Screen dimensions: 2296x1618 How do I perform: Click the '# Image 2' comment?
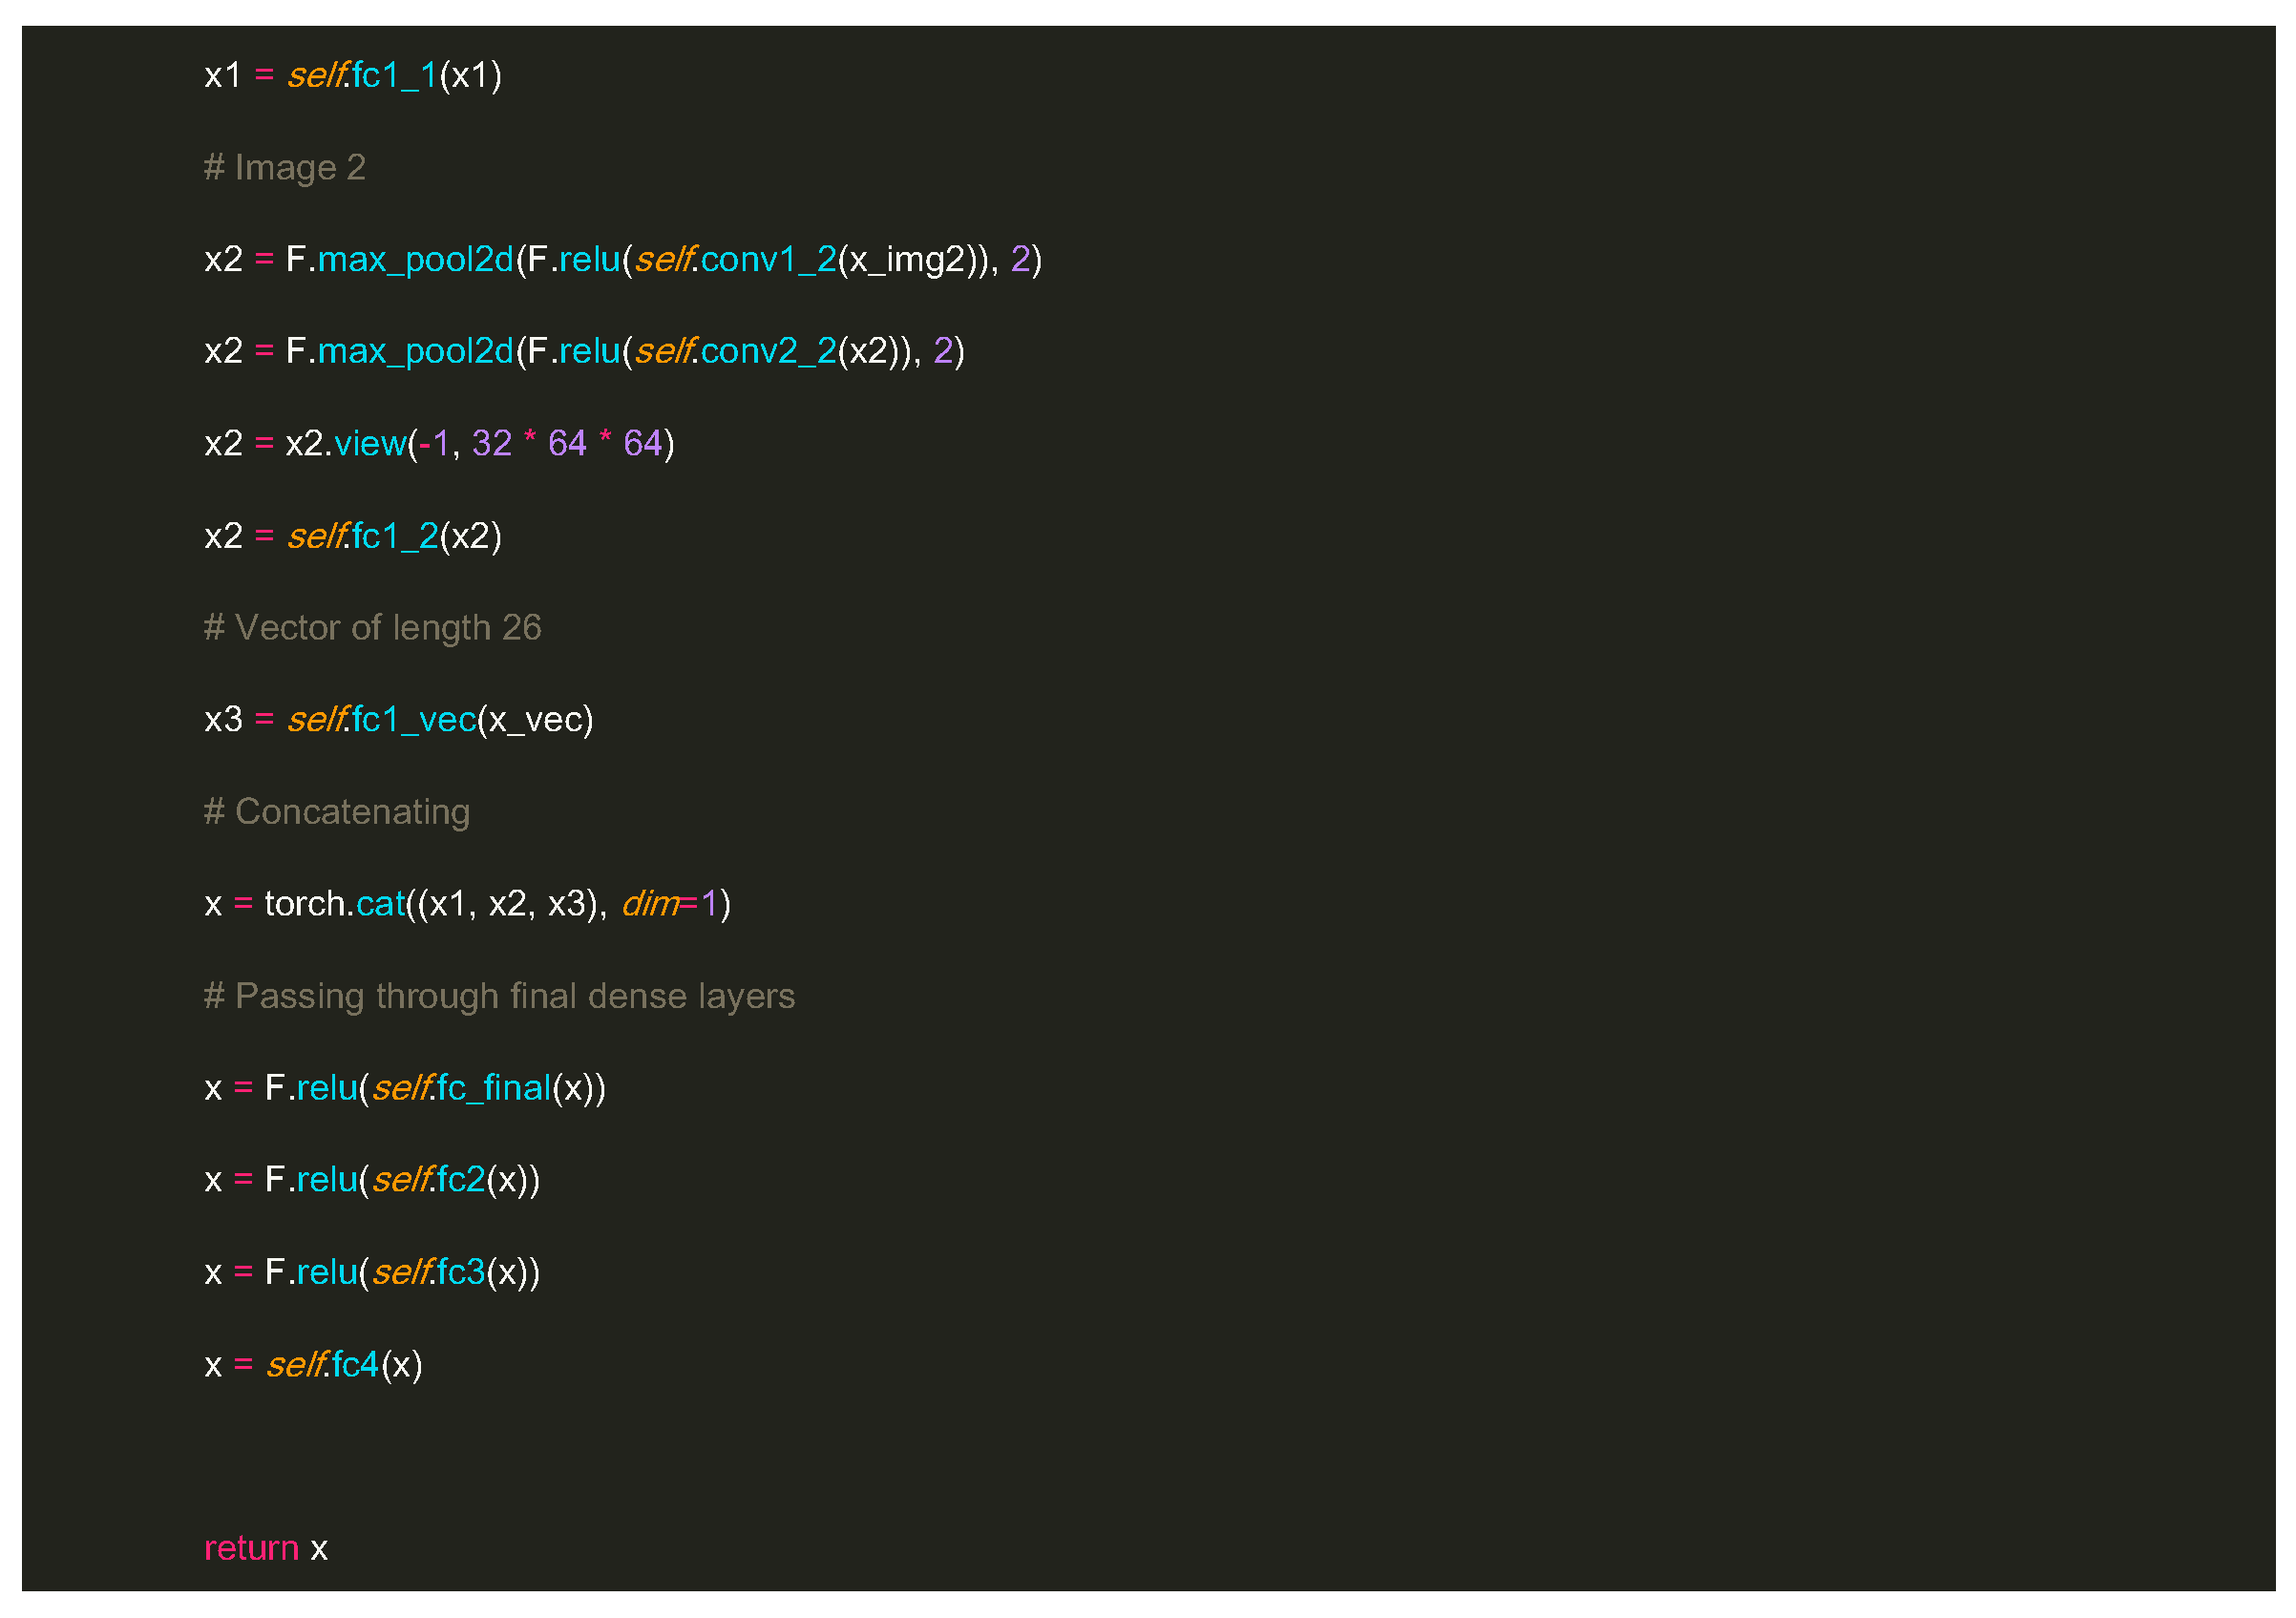coord(285,167)
